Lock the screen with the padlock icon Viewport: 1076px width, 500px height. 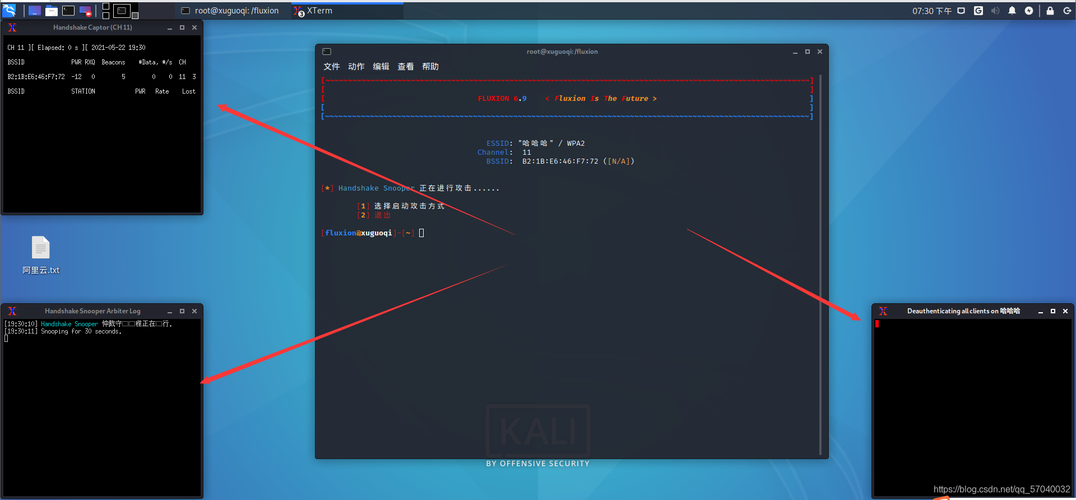coord(1050,10)
